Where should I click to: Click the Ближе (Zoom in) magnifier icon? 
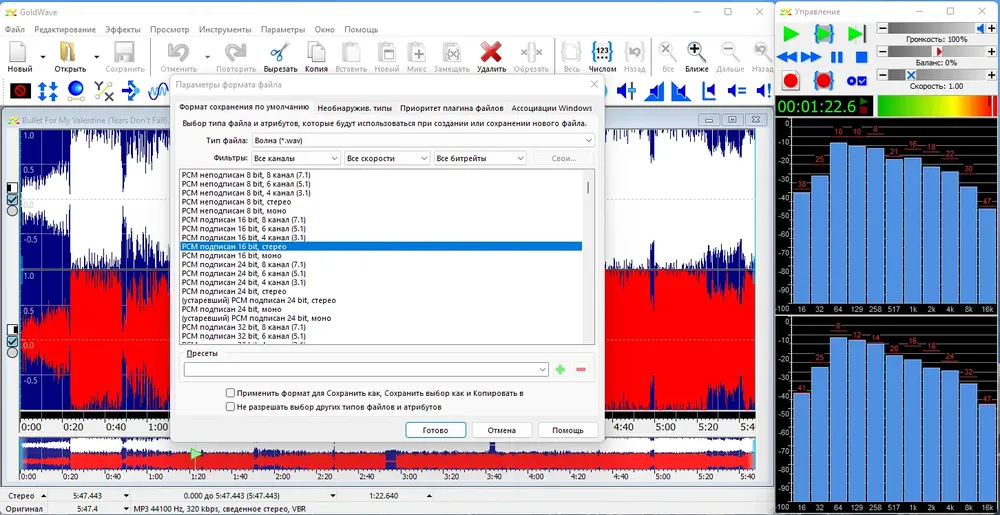click(x=696, y=52)
